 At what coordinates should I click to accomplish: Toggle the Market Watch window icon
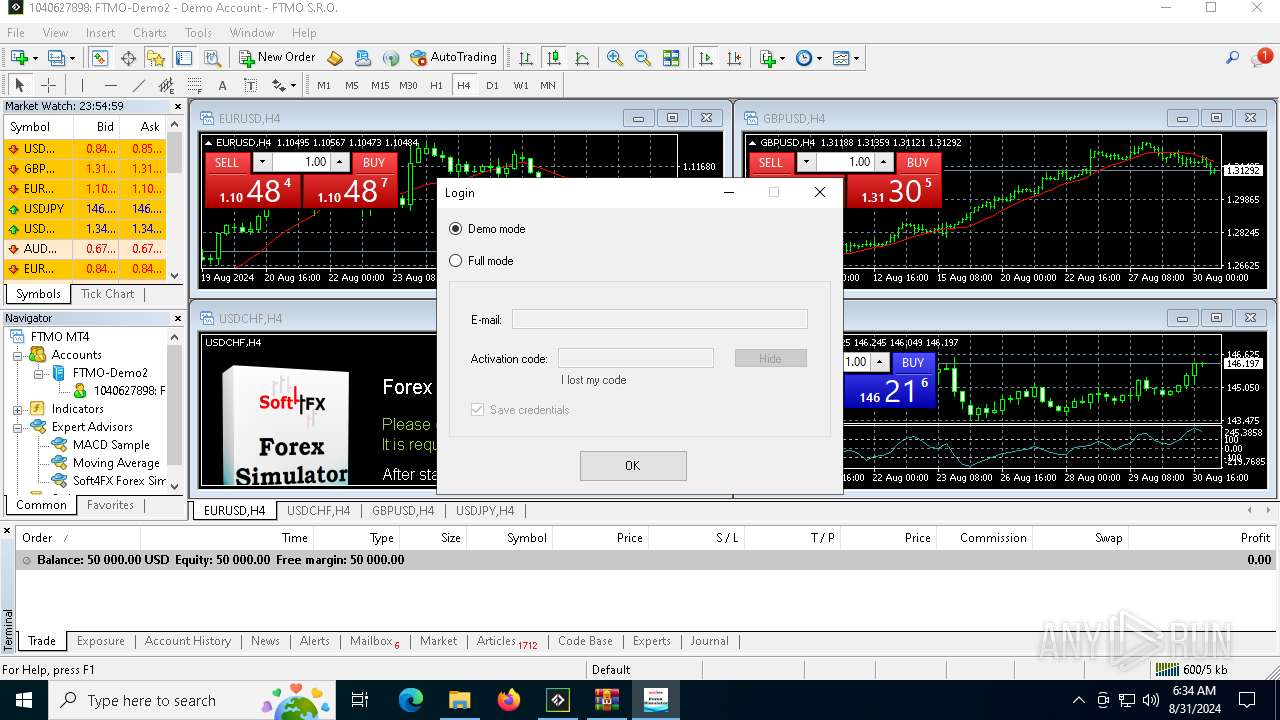pos(101,58)
